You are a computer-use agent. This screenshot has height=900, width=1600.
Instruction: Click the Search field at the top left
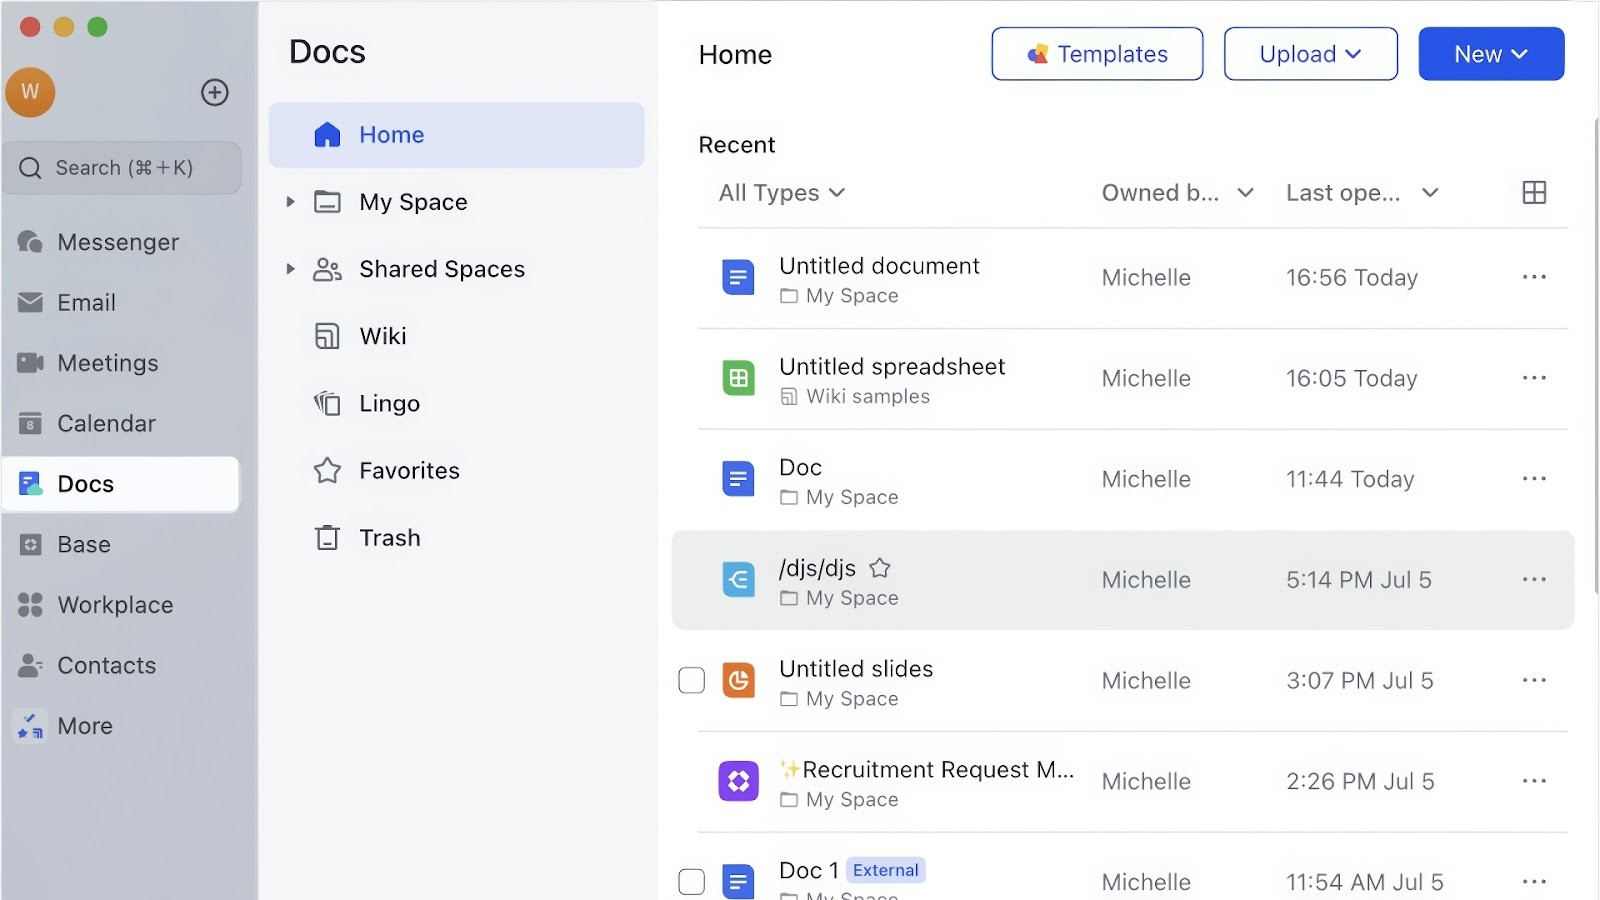122,167
